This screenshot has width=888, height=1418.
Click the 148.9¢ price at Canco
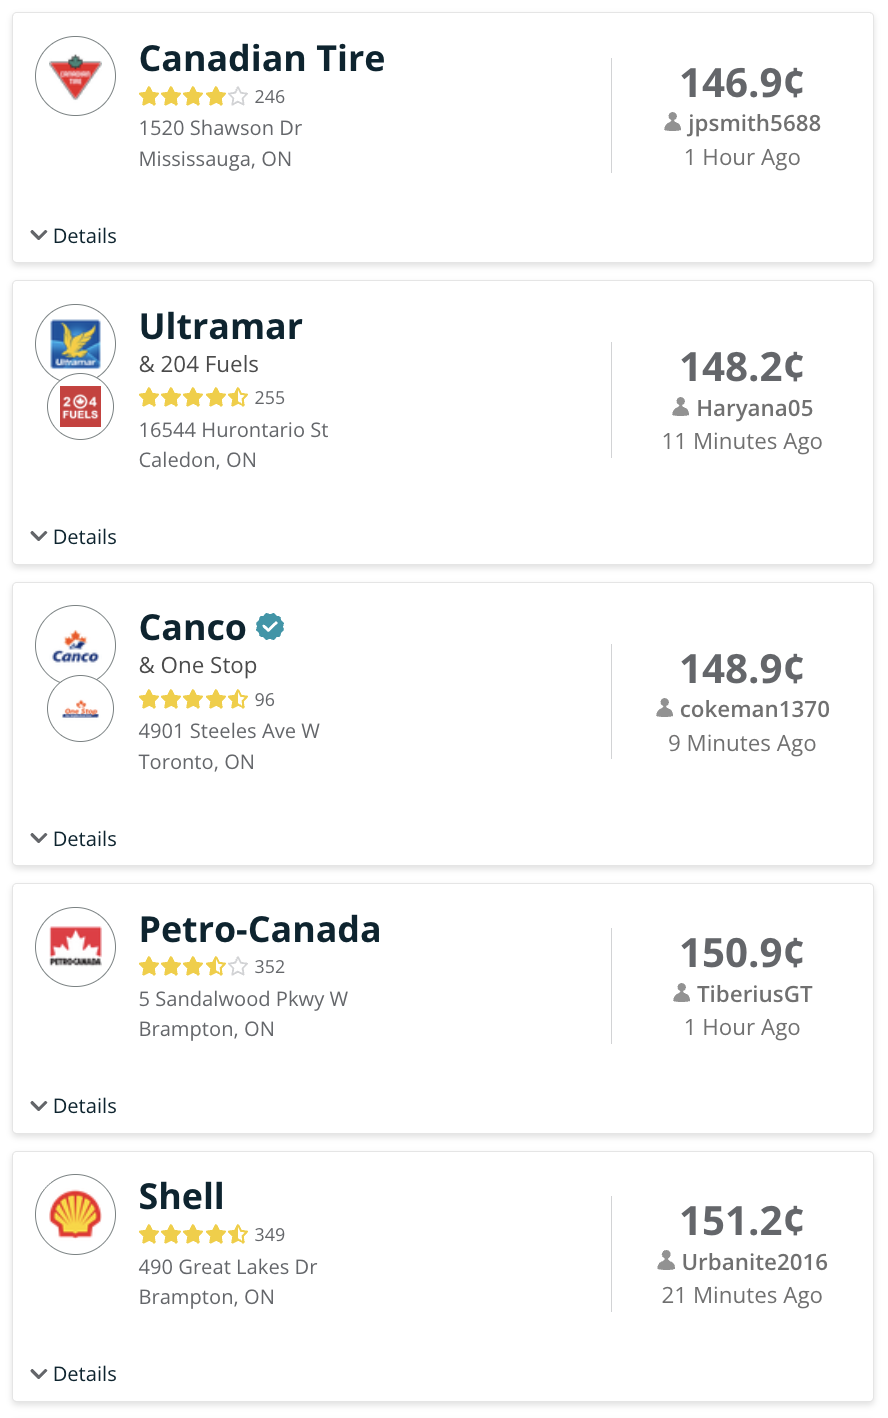pyautogui.click(x=742, y=668)
